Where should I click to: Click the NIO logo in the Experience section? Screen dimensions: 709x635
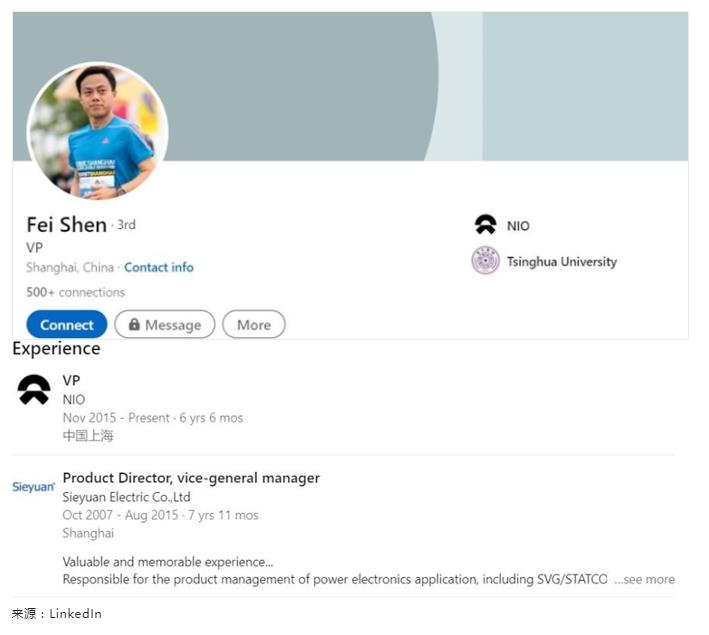pyautogui.click(x=34, y=390)
